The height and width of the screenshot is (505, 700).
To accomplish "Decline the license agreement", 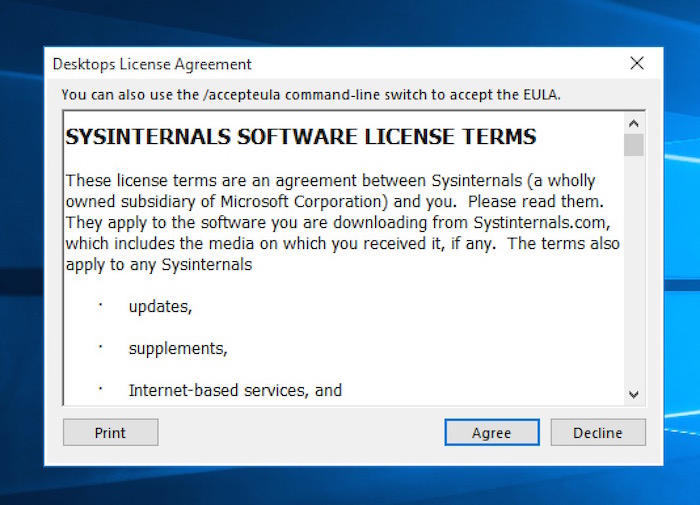I will (597, 433).
